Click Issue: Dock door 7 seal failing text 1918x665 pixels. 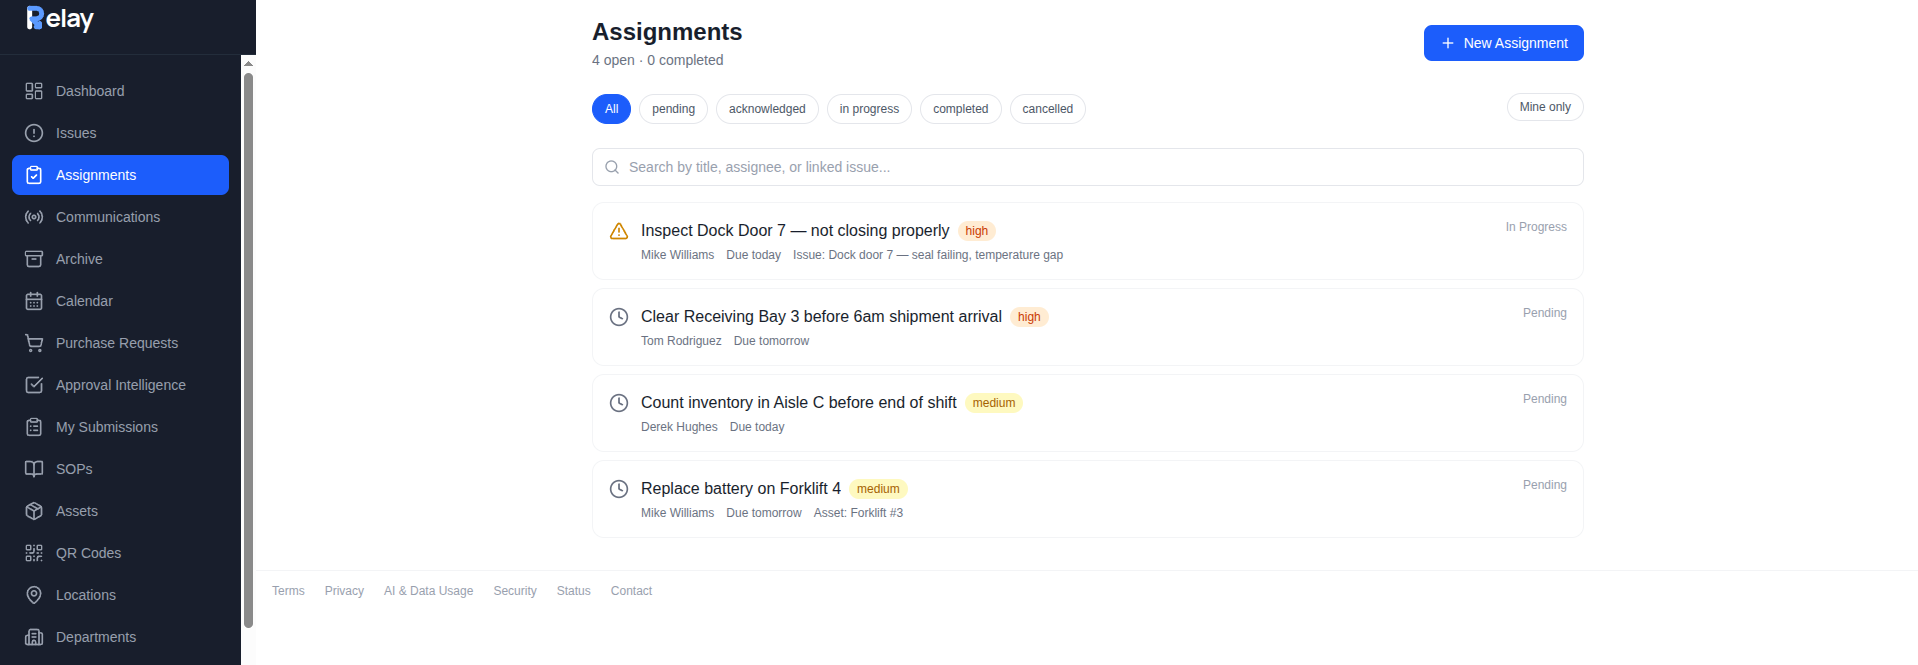pos(928,255)
